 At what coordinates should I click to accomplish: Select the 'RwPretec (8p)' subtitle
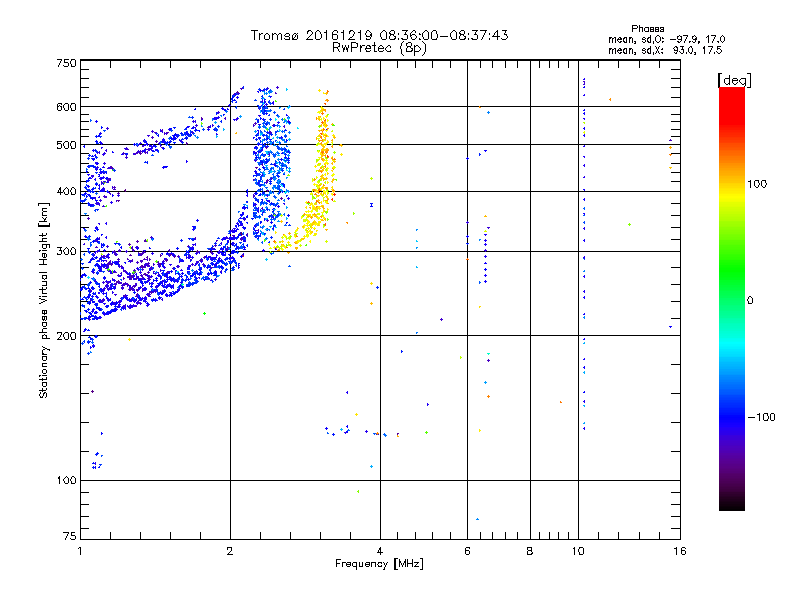(x=379, y=48)
